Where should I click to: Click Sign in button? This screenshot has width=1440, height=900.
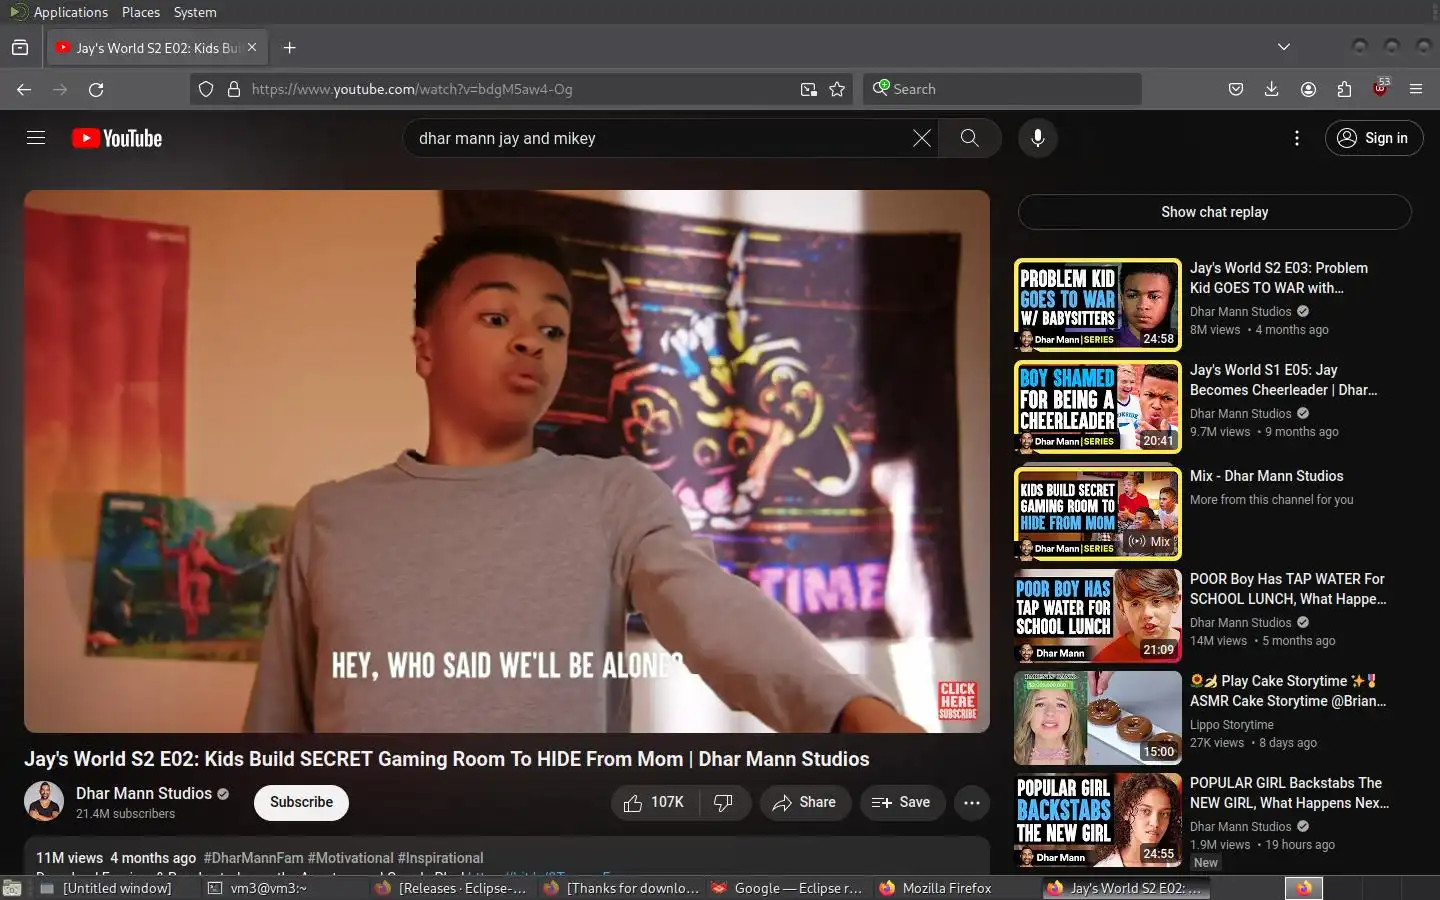coord(1374,138)
